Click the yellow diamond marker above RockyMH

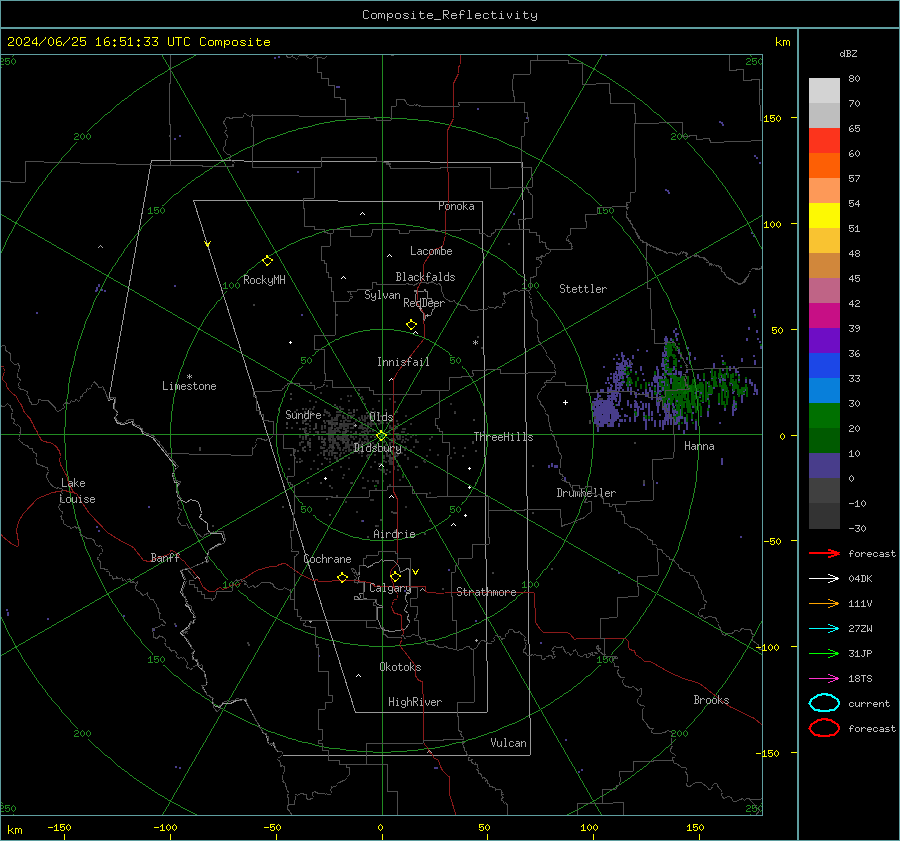(267, 261)
